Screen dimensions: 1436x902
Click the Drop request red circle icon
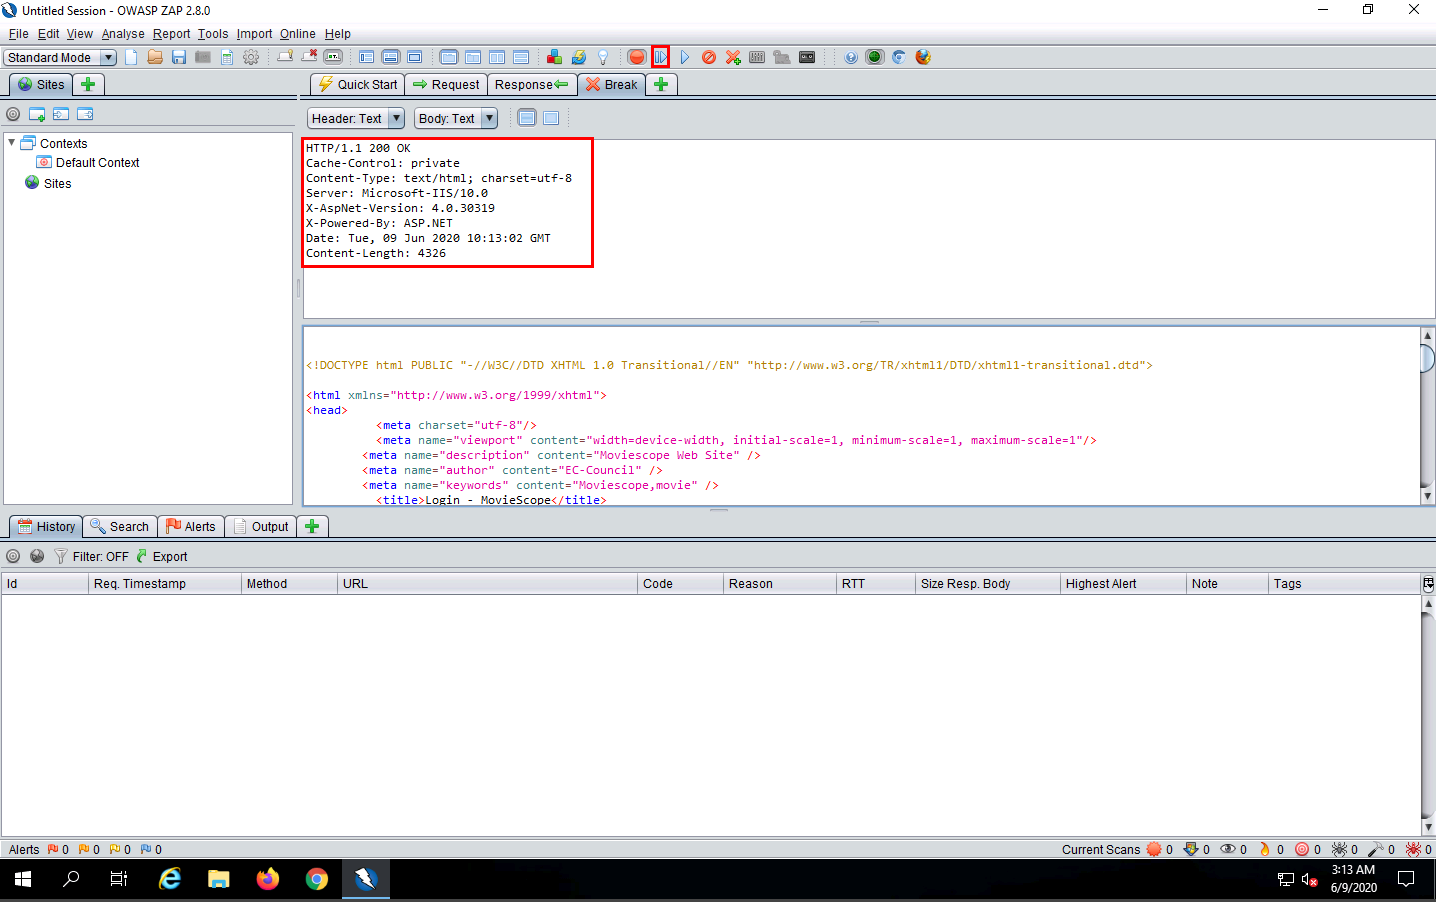[709, 57]
